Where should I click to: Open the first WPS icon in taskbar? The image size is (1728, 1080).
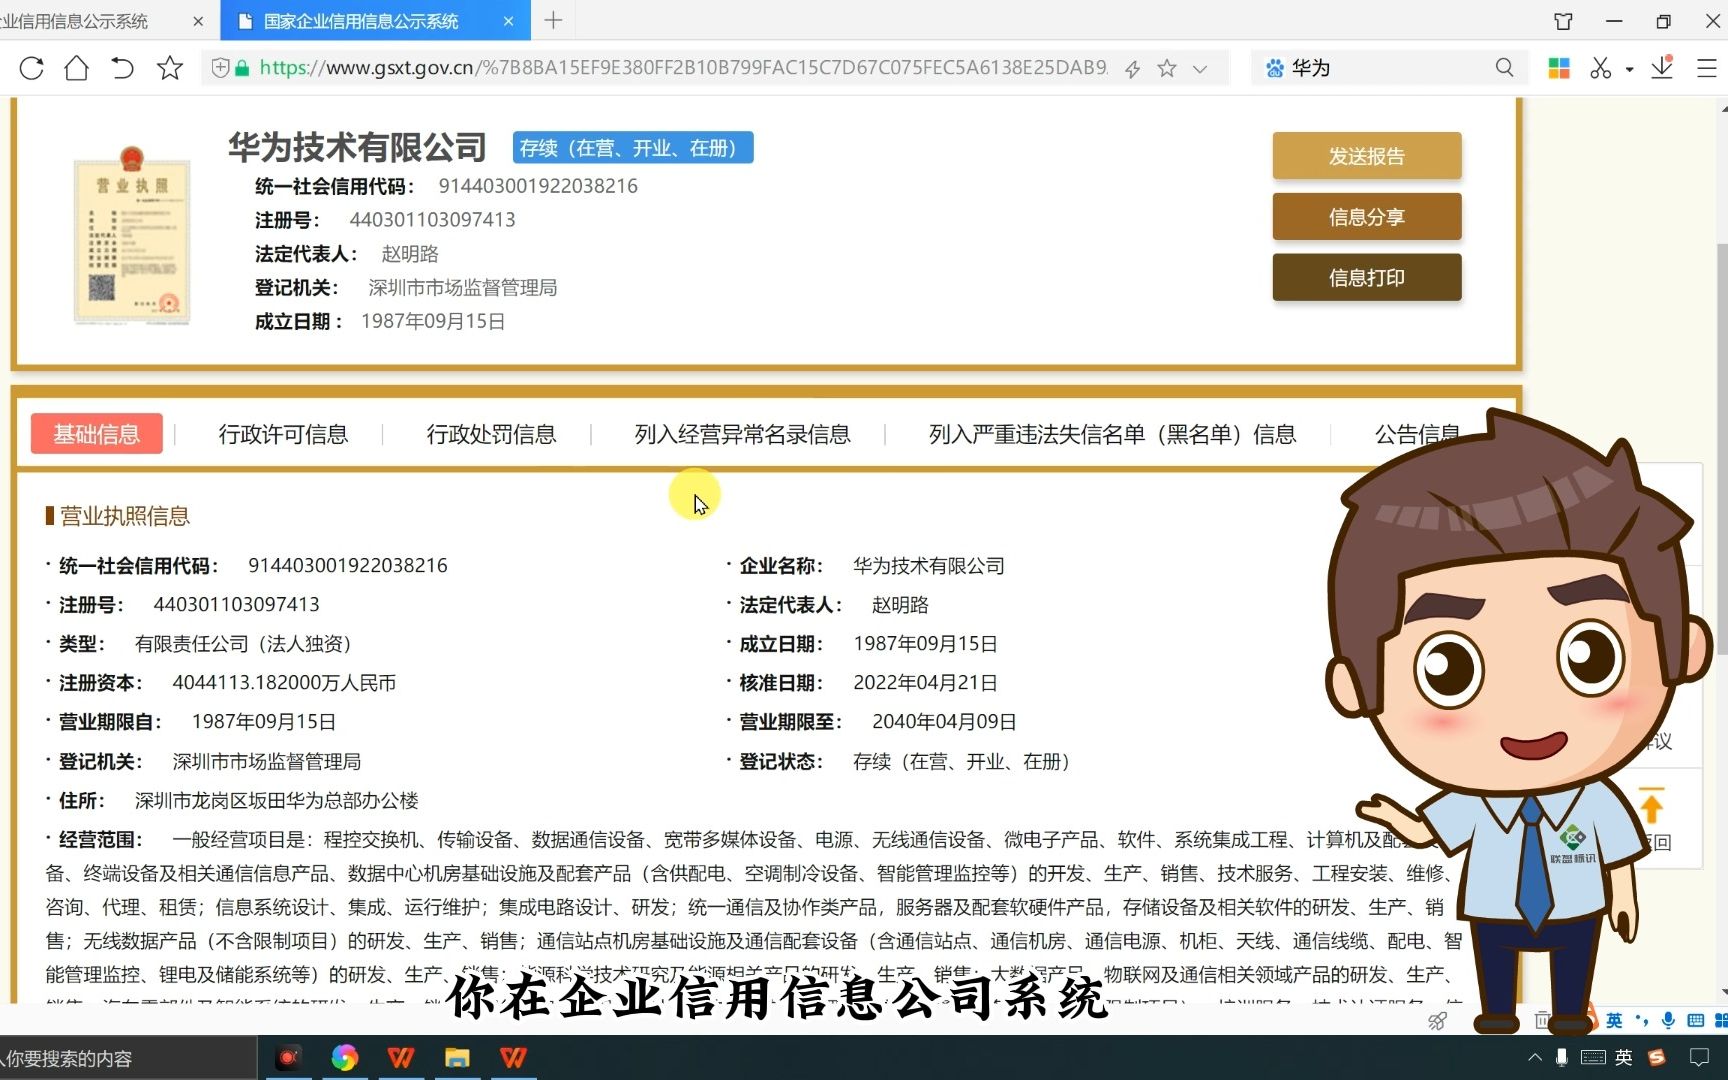tap(401, 1057)
